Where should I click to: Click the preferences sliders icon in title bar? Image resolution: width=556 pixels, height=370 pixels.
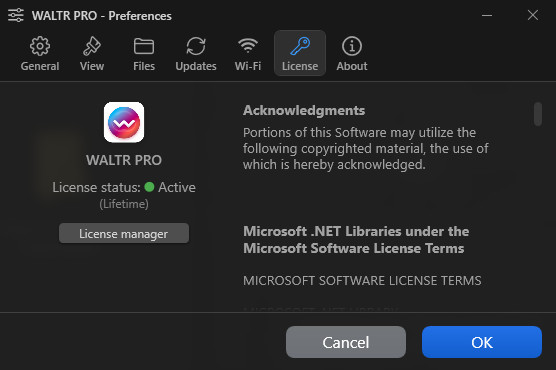pos(16,15)
